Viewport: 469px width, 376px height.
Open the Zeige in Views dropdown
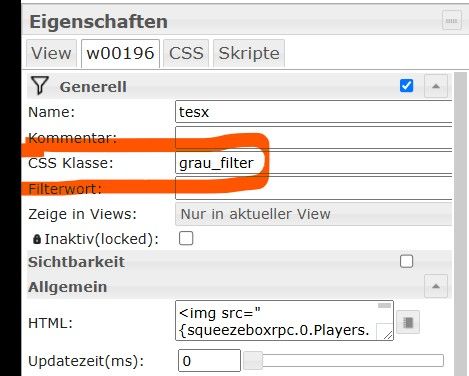(x=313, y=214)
